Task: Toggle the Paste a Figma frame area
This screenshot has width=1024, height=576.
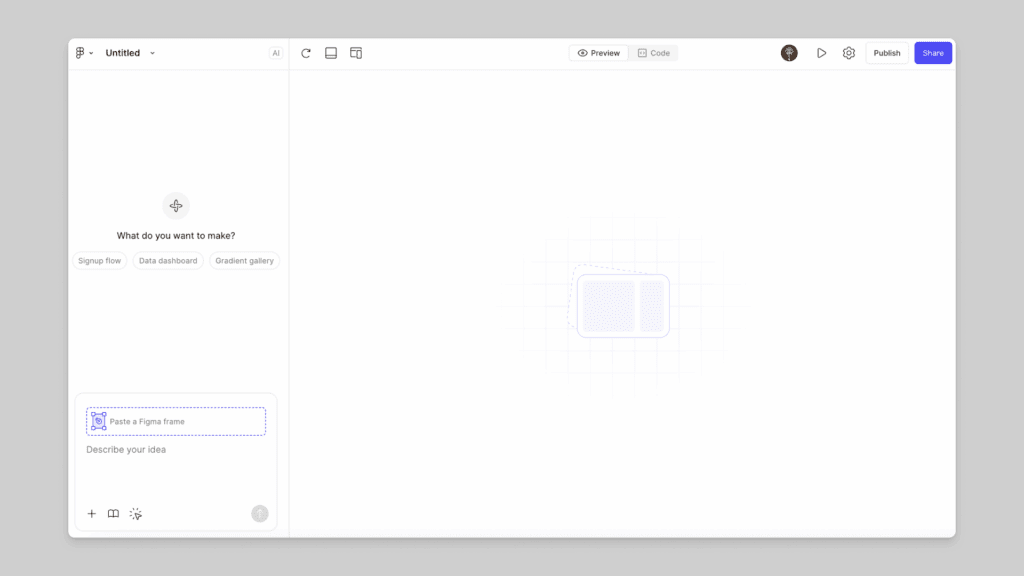Action: [175, 420]
